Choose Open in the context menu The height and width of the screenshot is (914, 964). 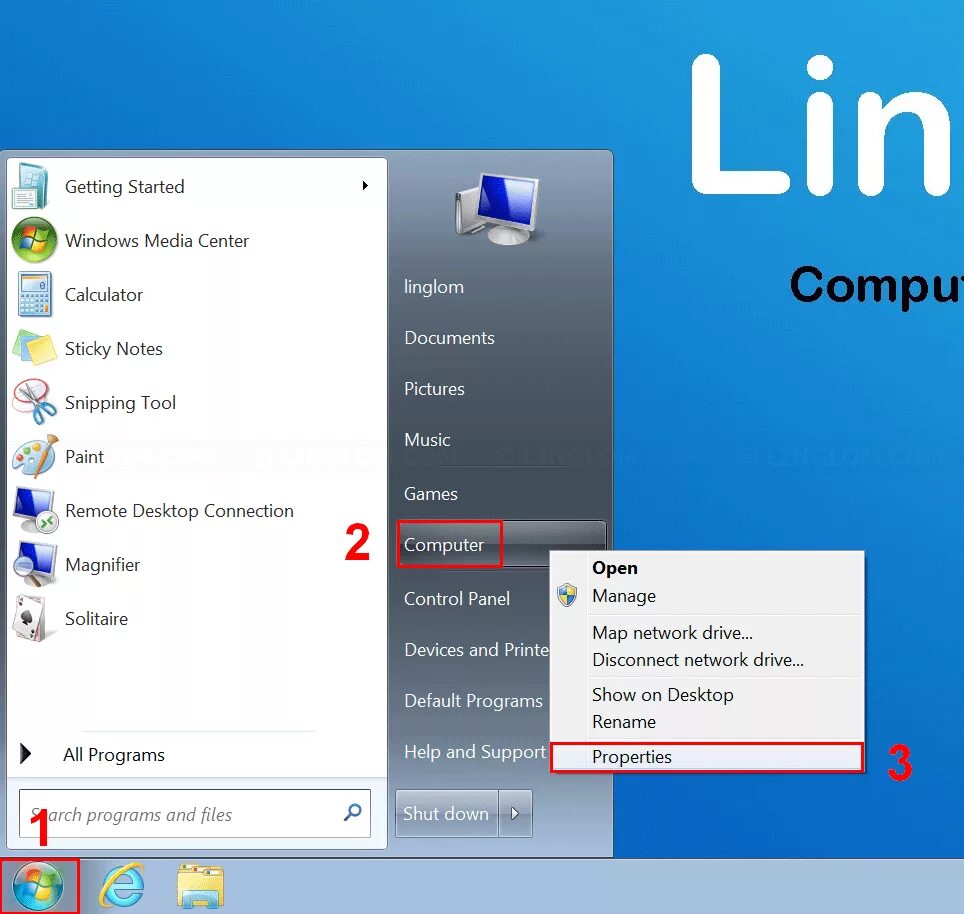(615, 568)
